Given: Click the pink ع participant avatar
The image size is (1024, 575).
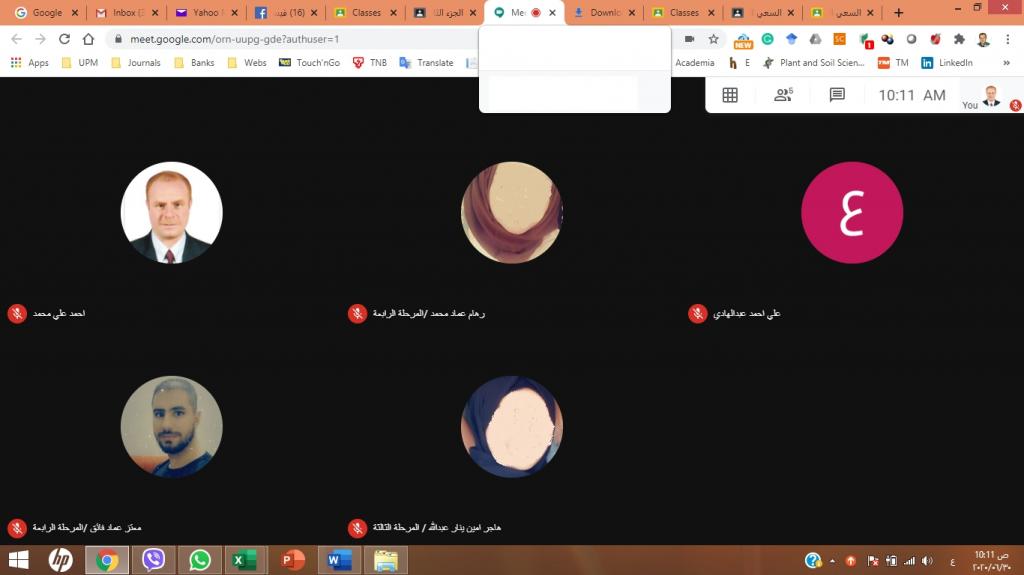Looking at the screenshot, I should (851, 213).
